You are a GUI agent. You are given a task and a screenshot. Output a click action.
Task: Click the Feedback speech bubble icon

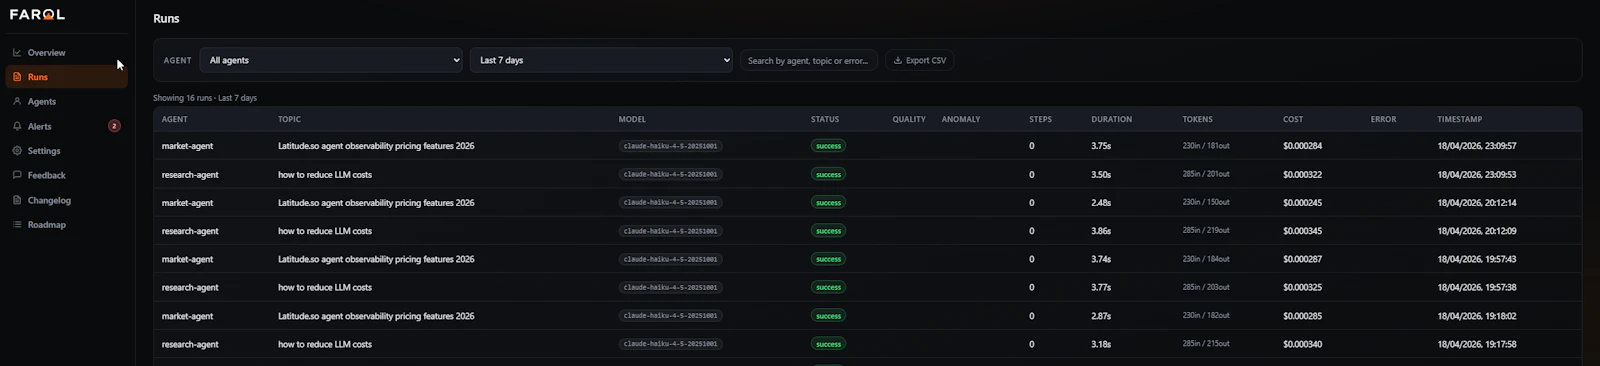pos(17,175)
